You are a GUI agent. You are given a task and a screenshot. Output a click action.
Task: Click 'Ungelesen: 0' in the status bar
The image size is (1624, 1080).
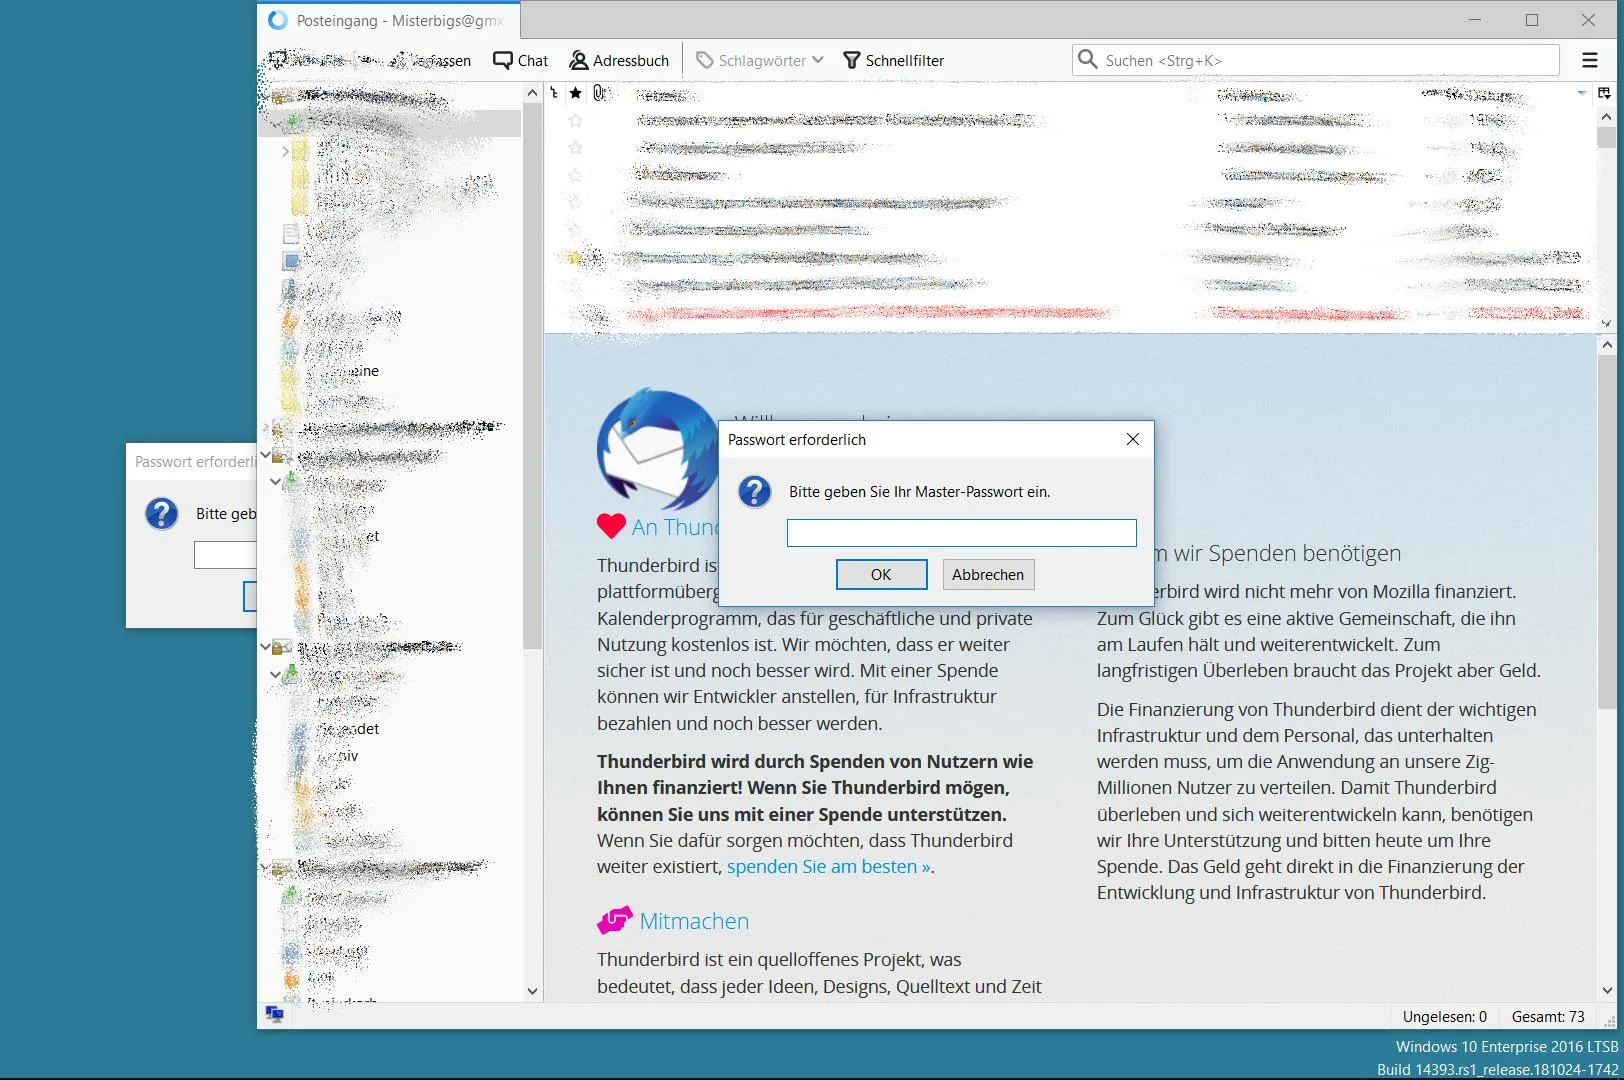pos(1444,1016)
